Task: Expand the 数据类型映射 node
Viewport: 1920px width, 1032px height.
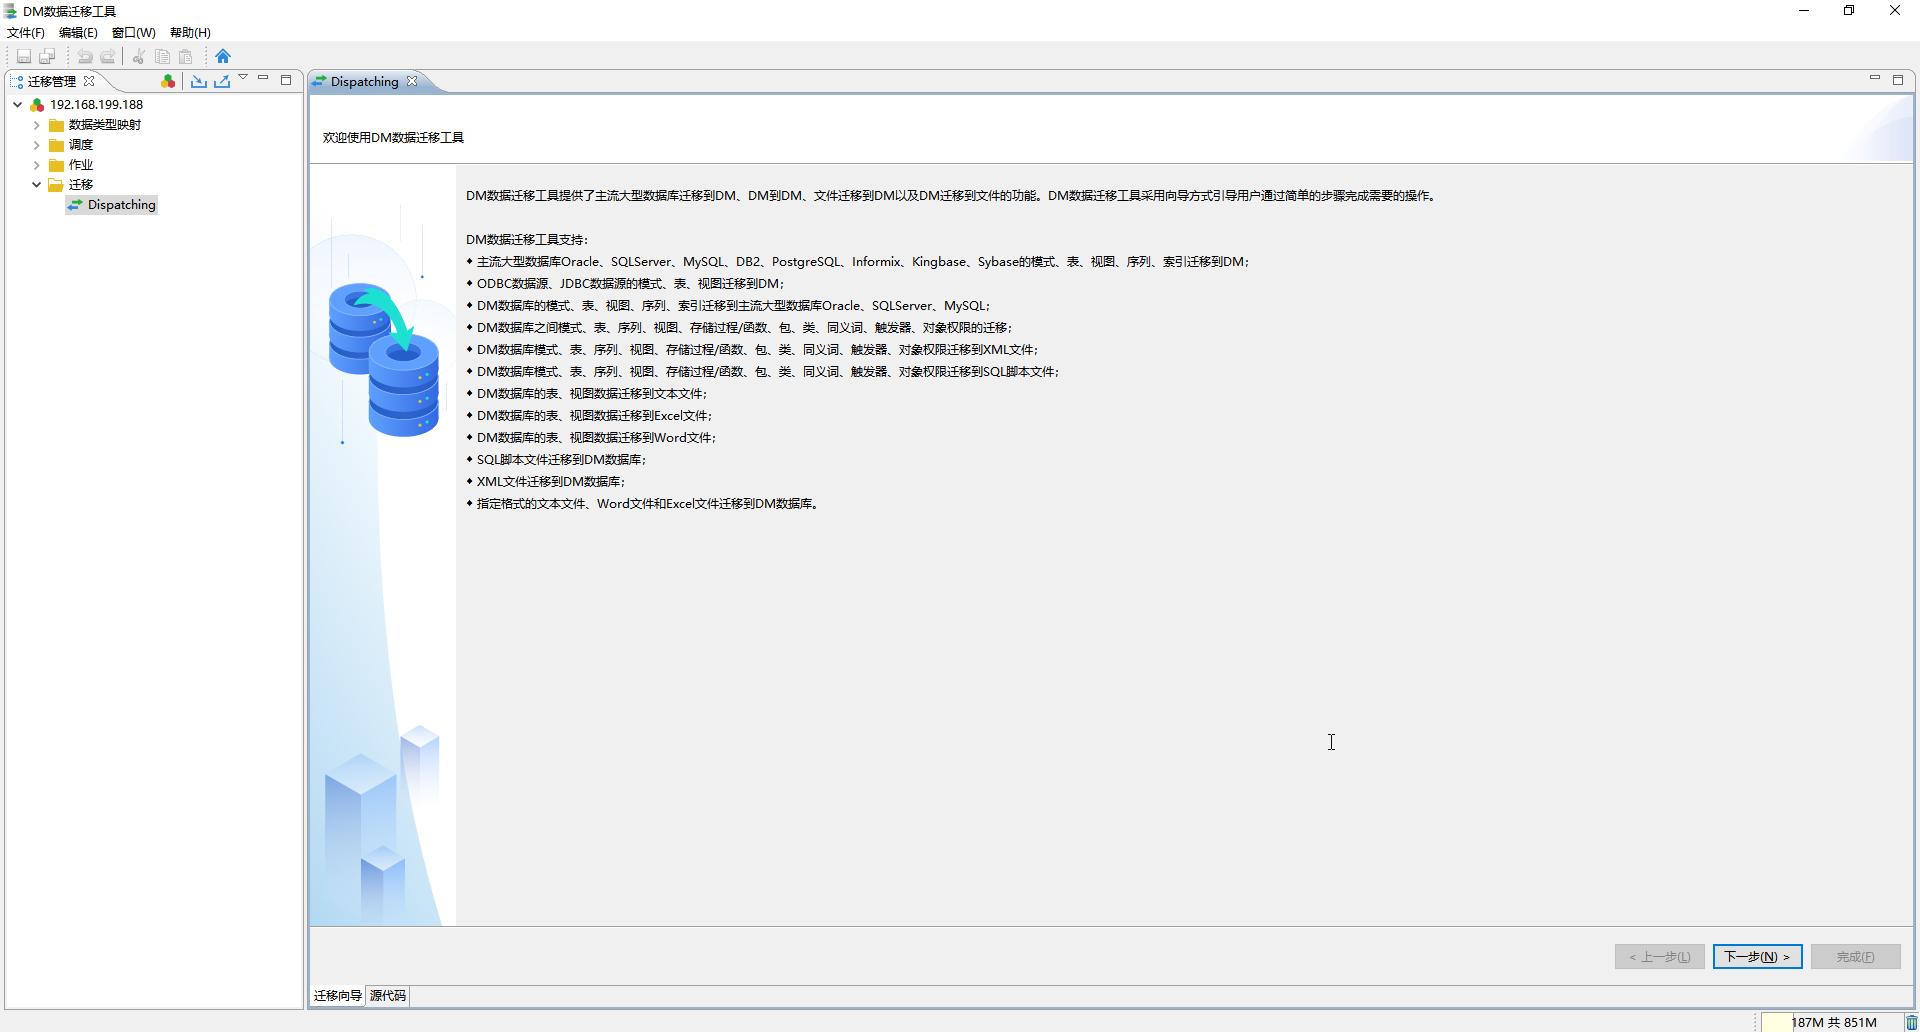Action: tap(37, 125)
